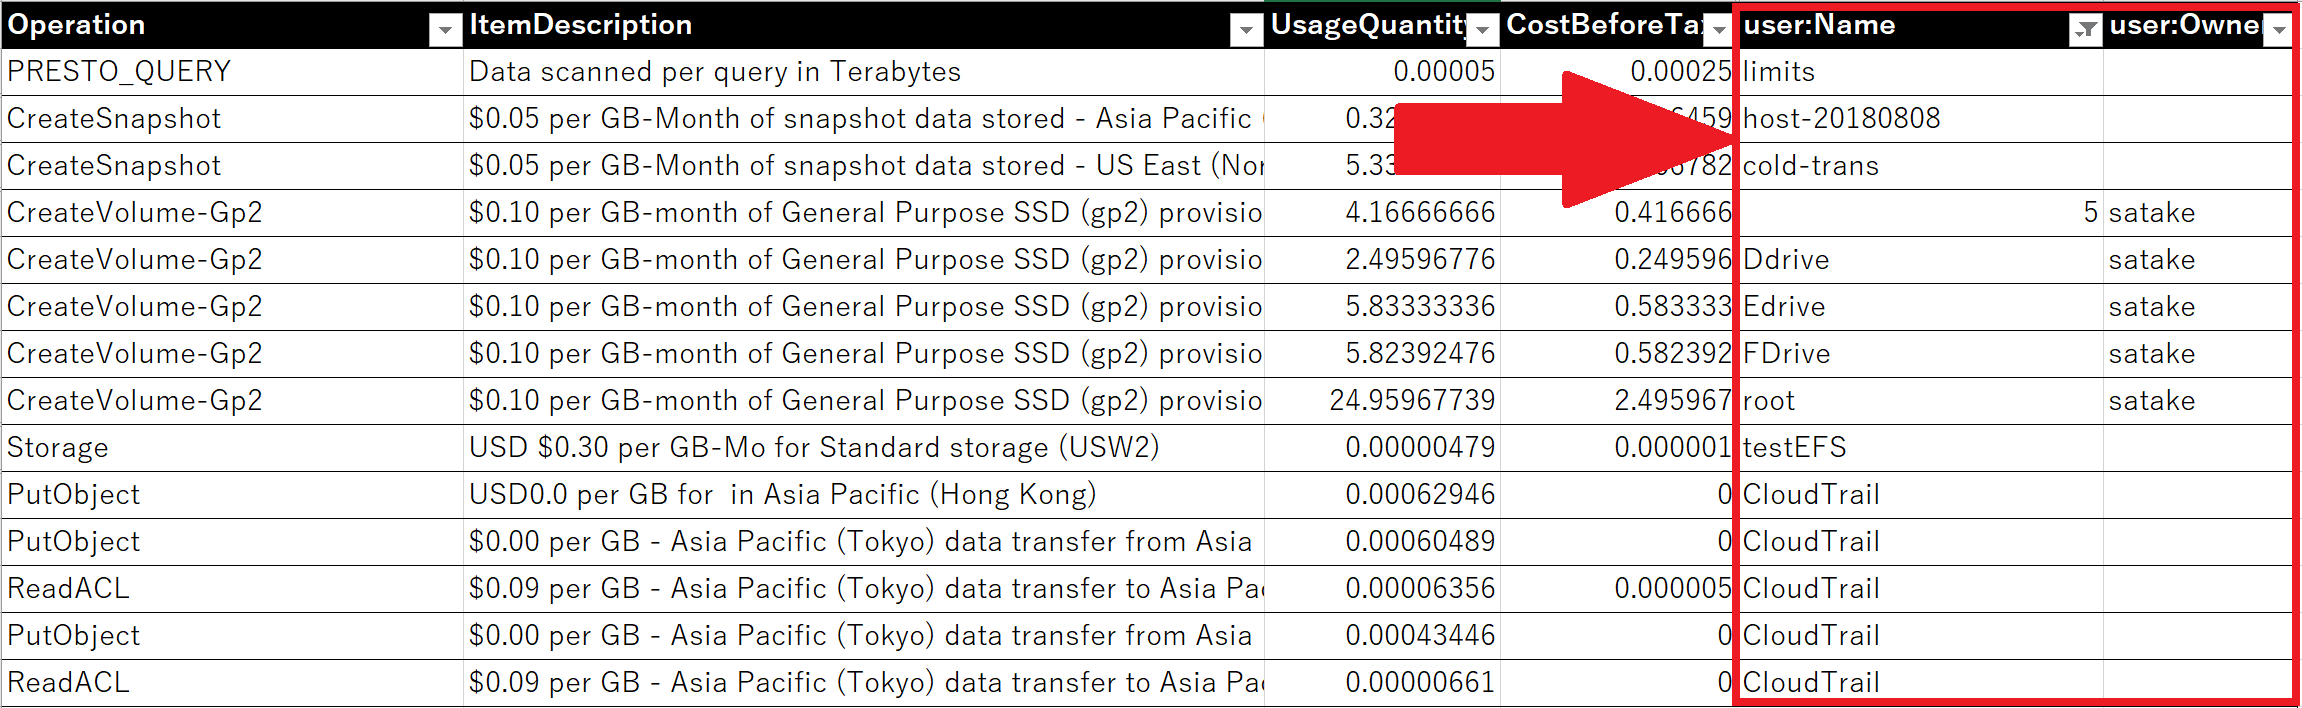Open the CostBeforeTax filter dropdown arrow

click(1718, 31)
